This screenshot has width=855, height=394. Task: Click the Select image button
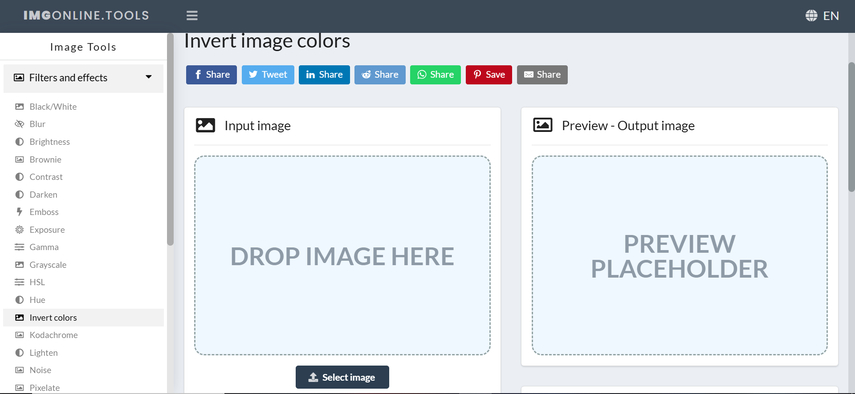(x=342, y=377)
